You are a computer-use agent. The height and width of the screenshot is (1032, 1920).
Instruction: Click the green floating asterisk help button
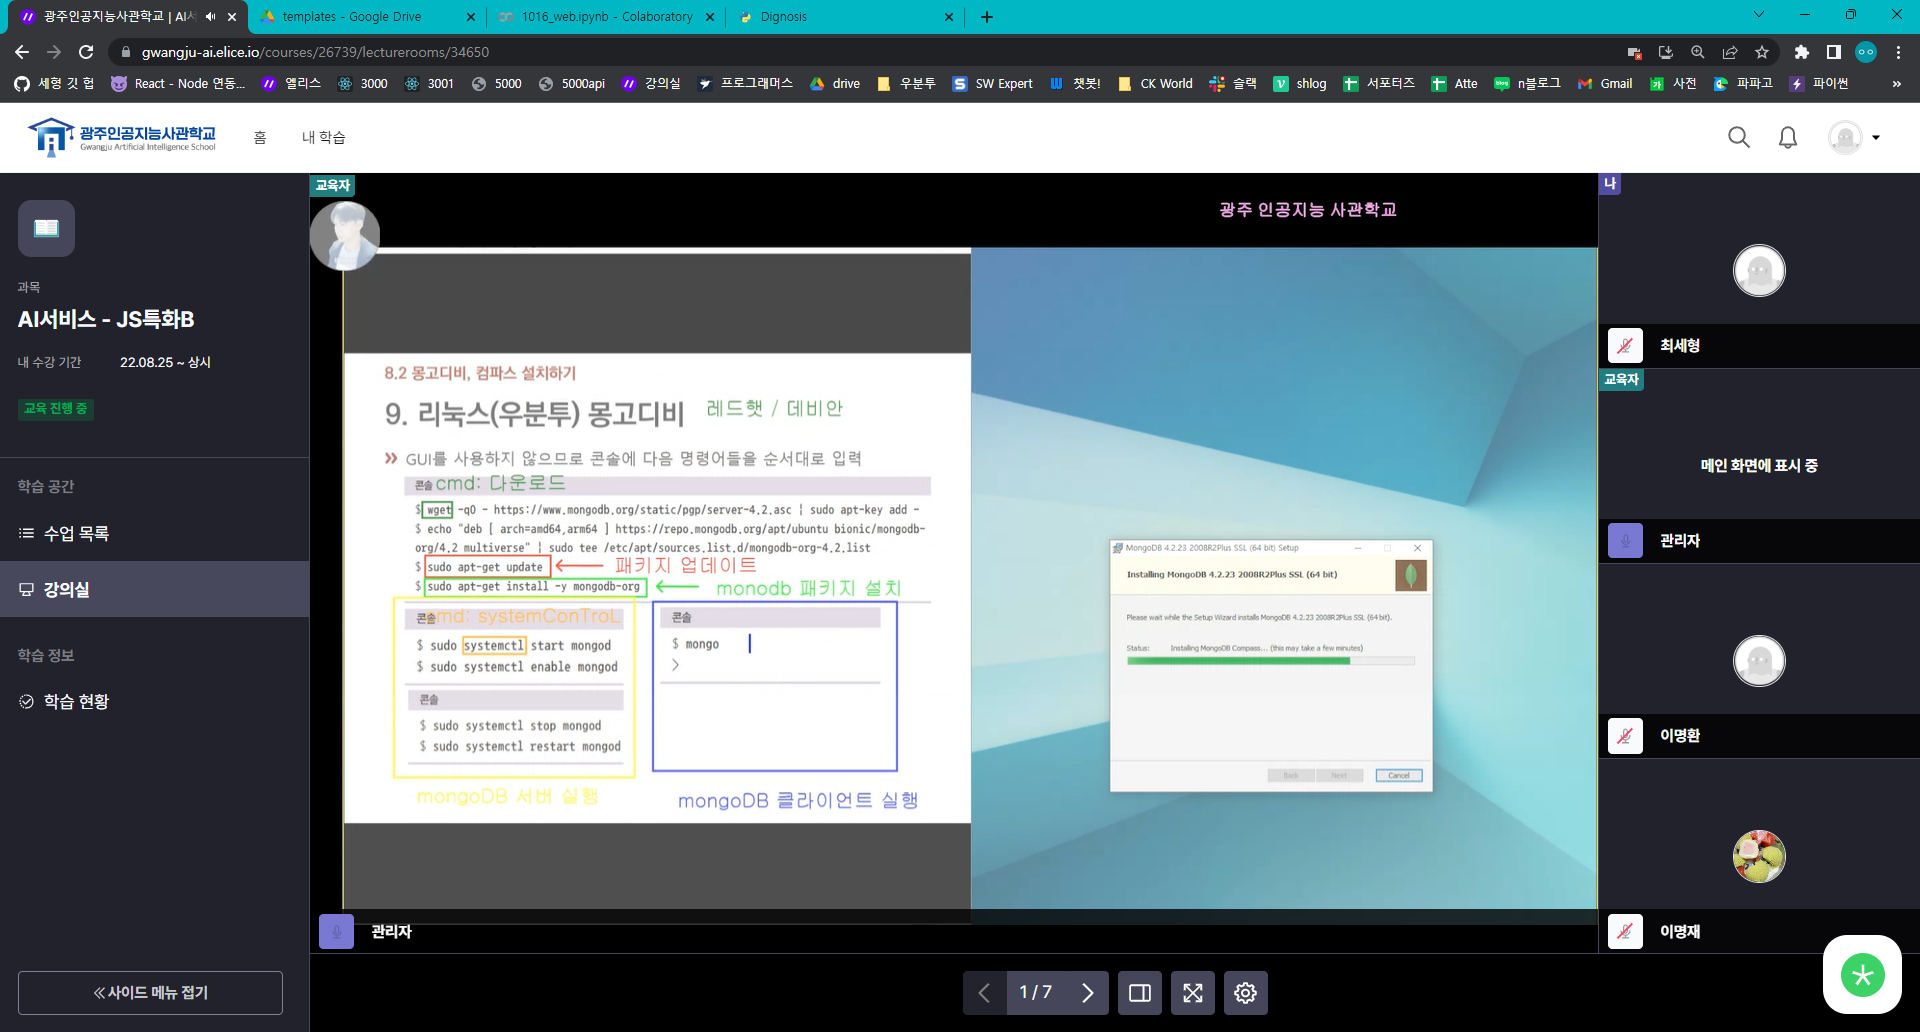coord(1862,975)
